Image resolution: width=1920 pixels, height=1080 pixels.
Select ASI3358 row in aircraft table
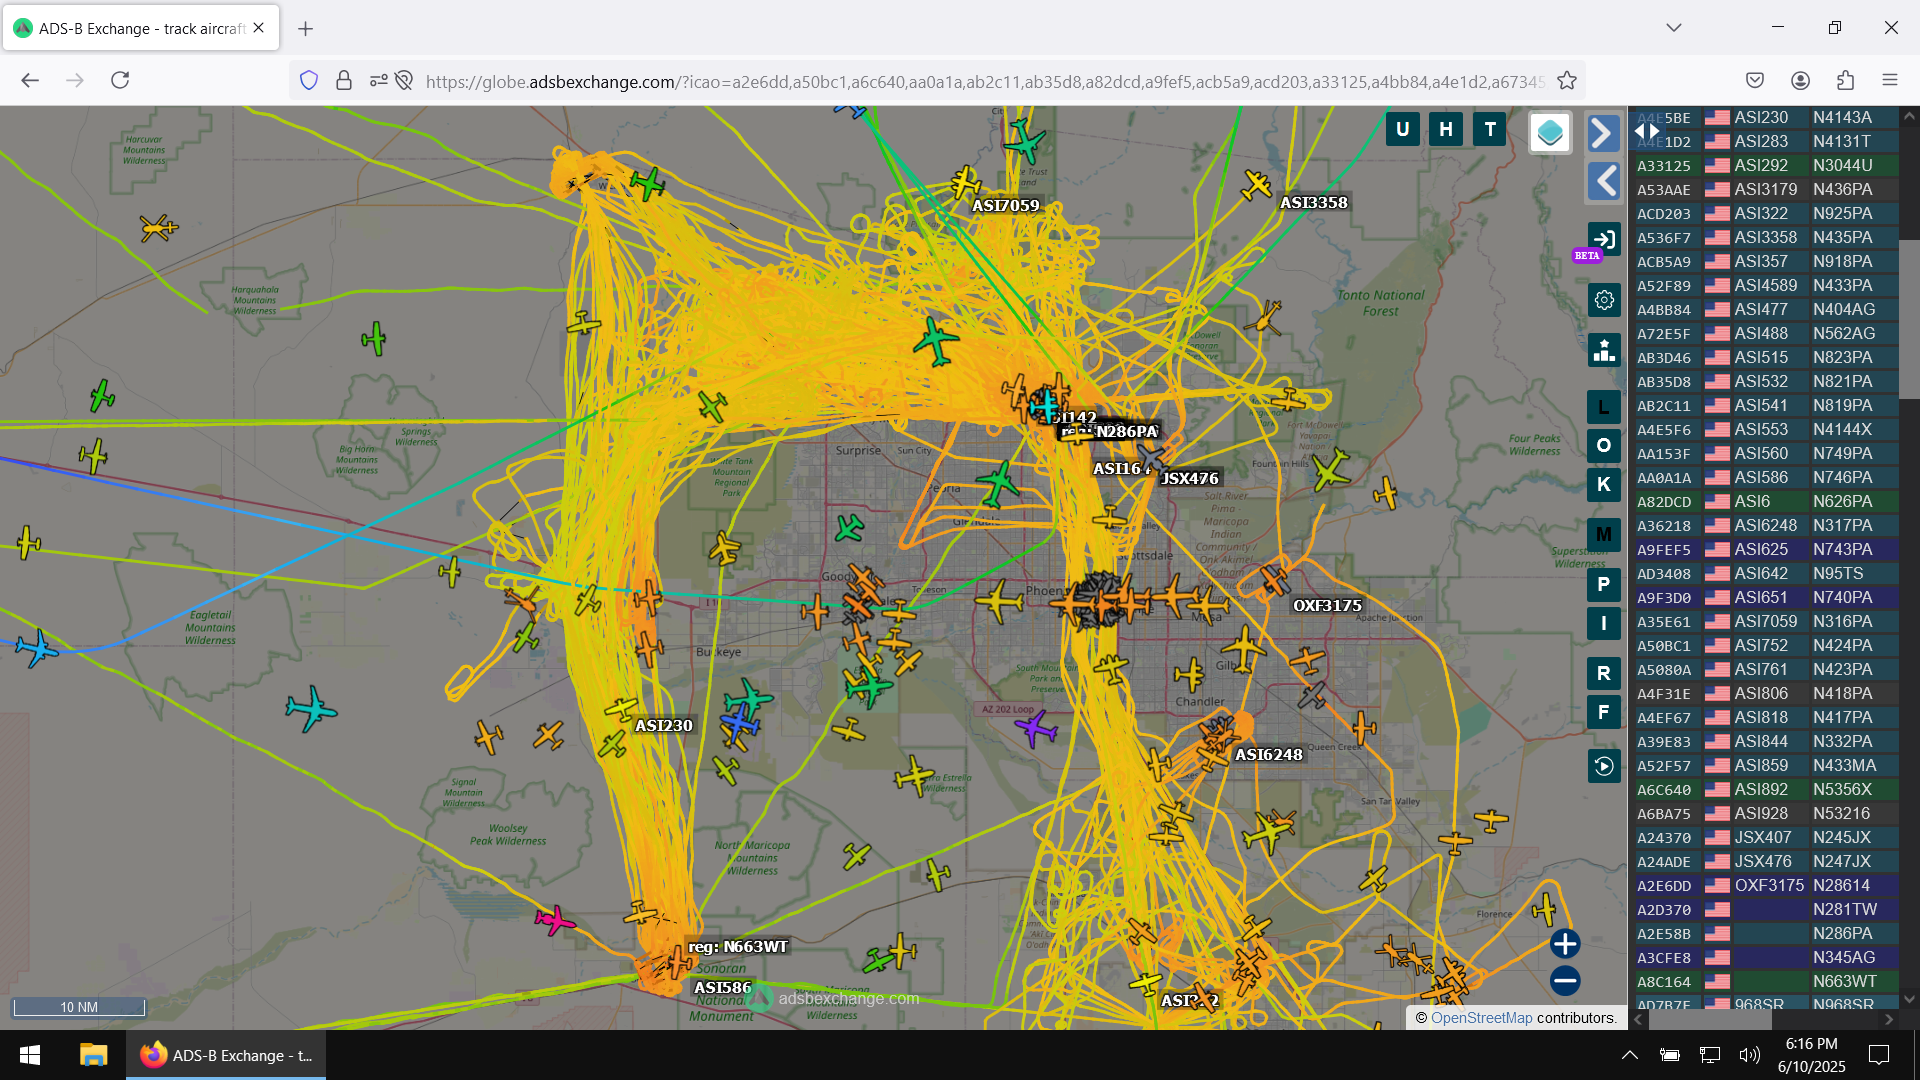pyautogui.click(x=1766, y=238)
